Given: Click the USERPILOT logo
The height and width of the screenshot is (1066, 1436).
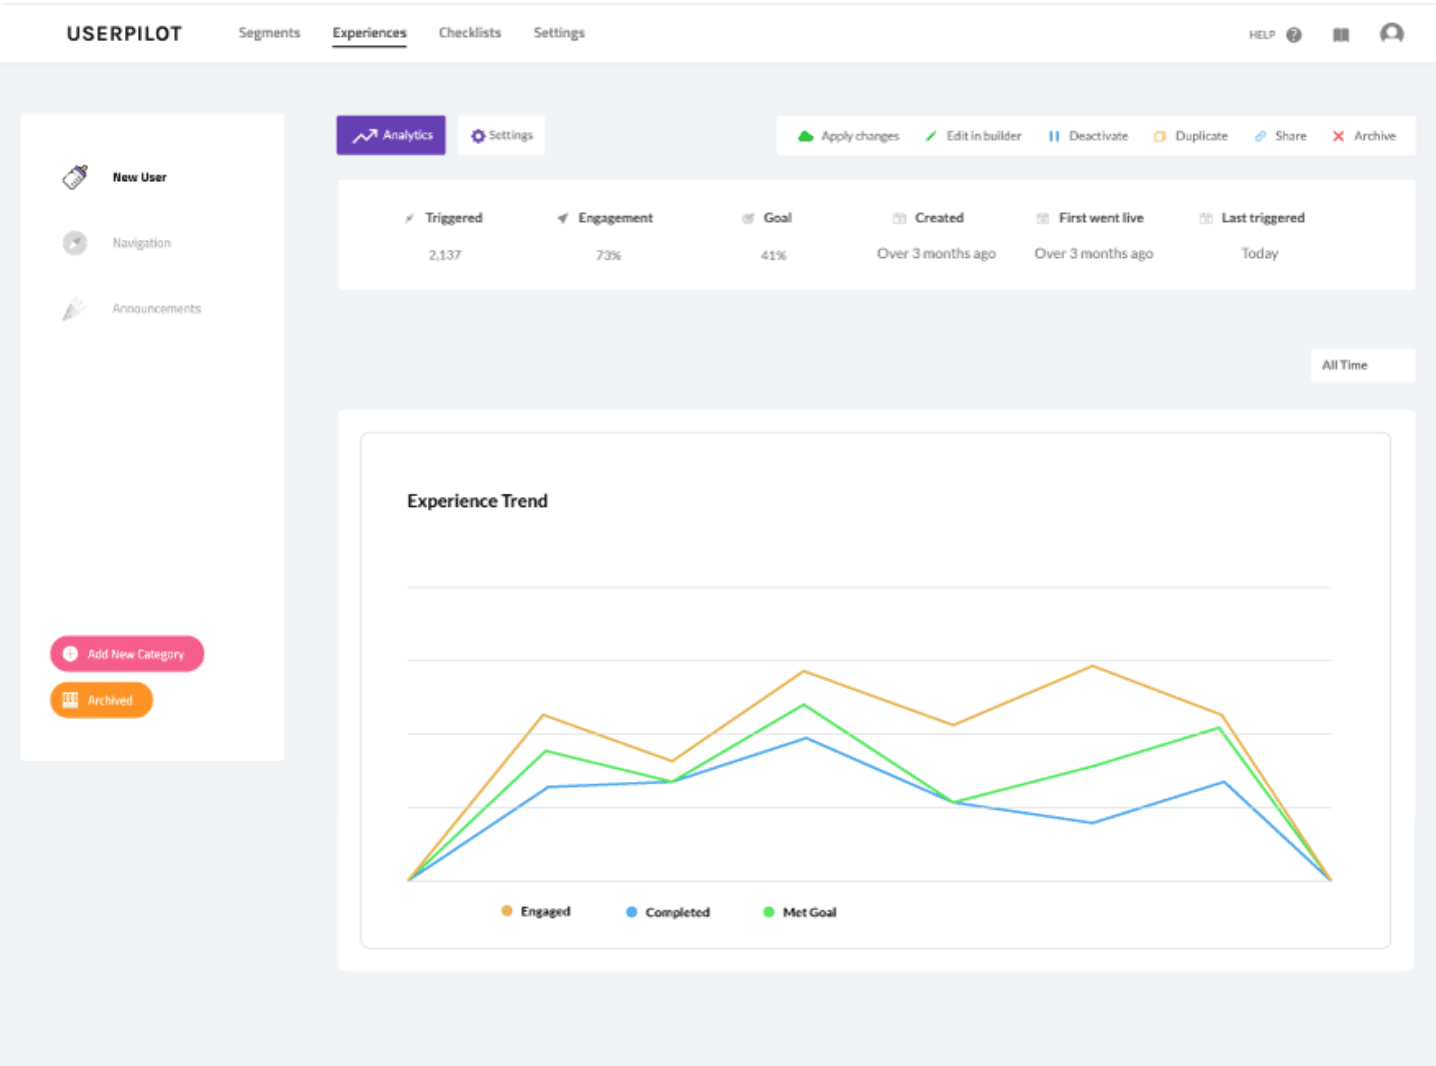Looking at the screenshot, I should pyautogui.click(x=124, y=34).
